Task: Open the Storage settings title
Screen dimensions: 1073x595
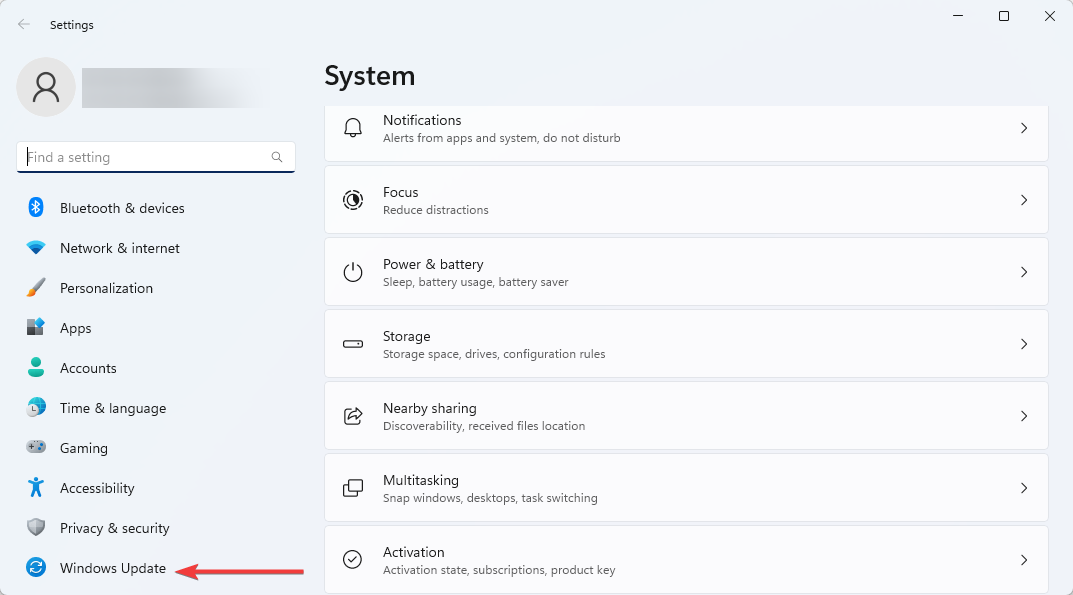Action: click(406, 336)
